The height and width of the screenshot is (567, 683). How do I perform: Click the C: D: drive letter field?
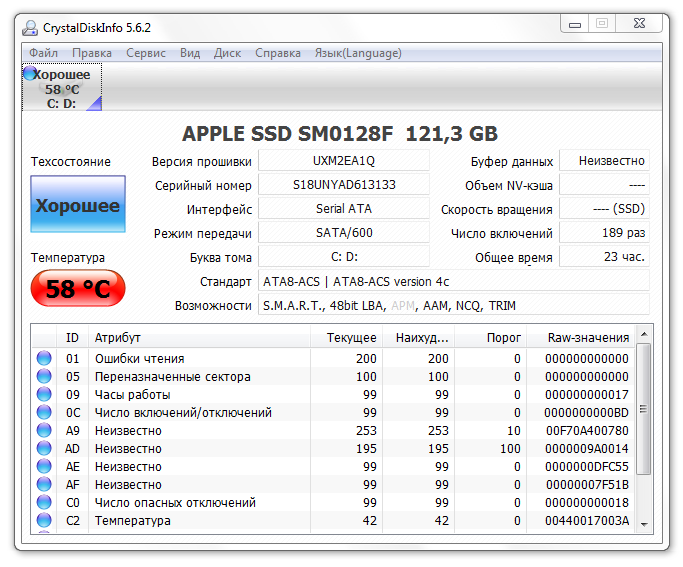tap(344, 256)
